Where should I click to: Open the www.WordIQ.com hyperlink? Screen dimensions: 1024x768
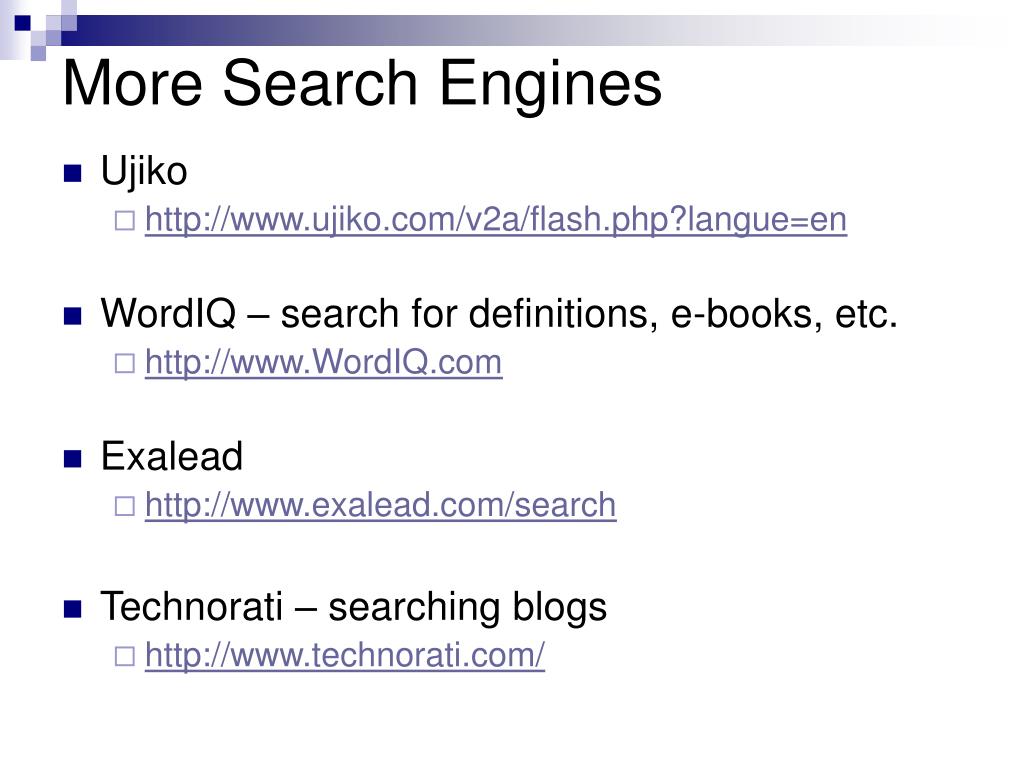pyautogui.click(x=323, y=362)
